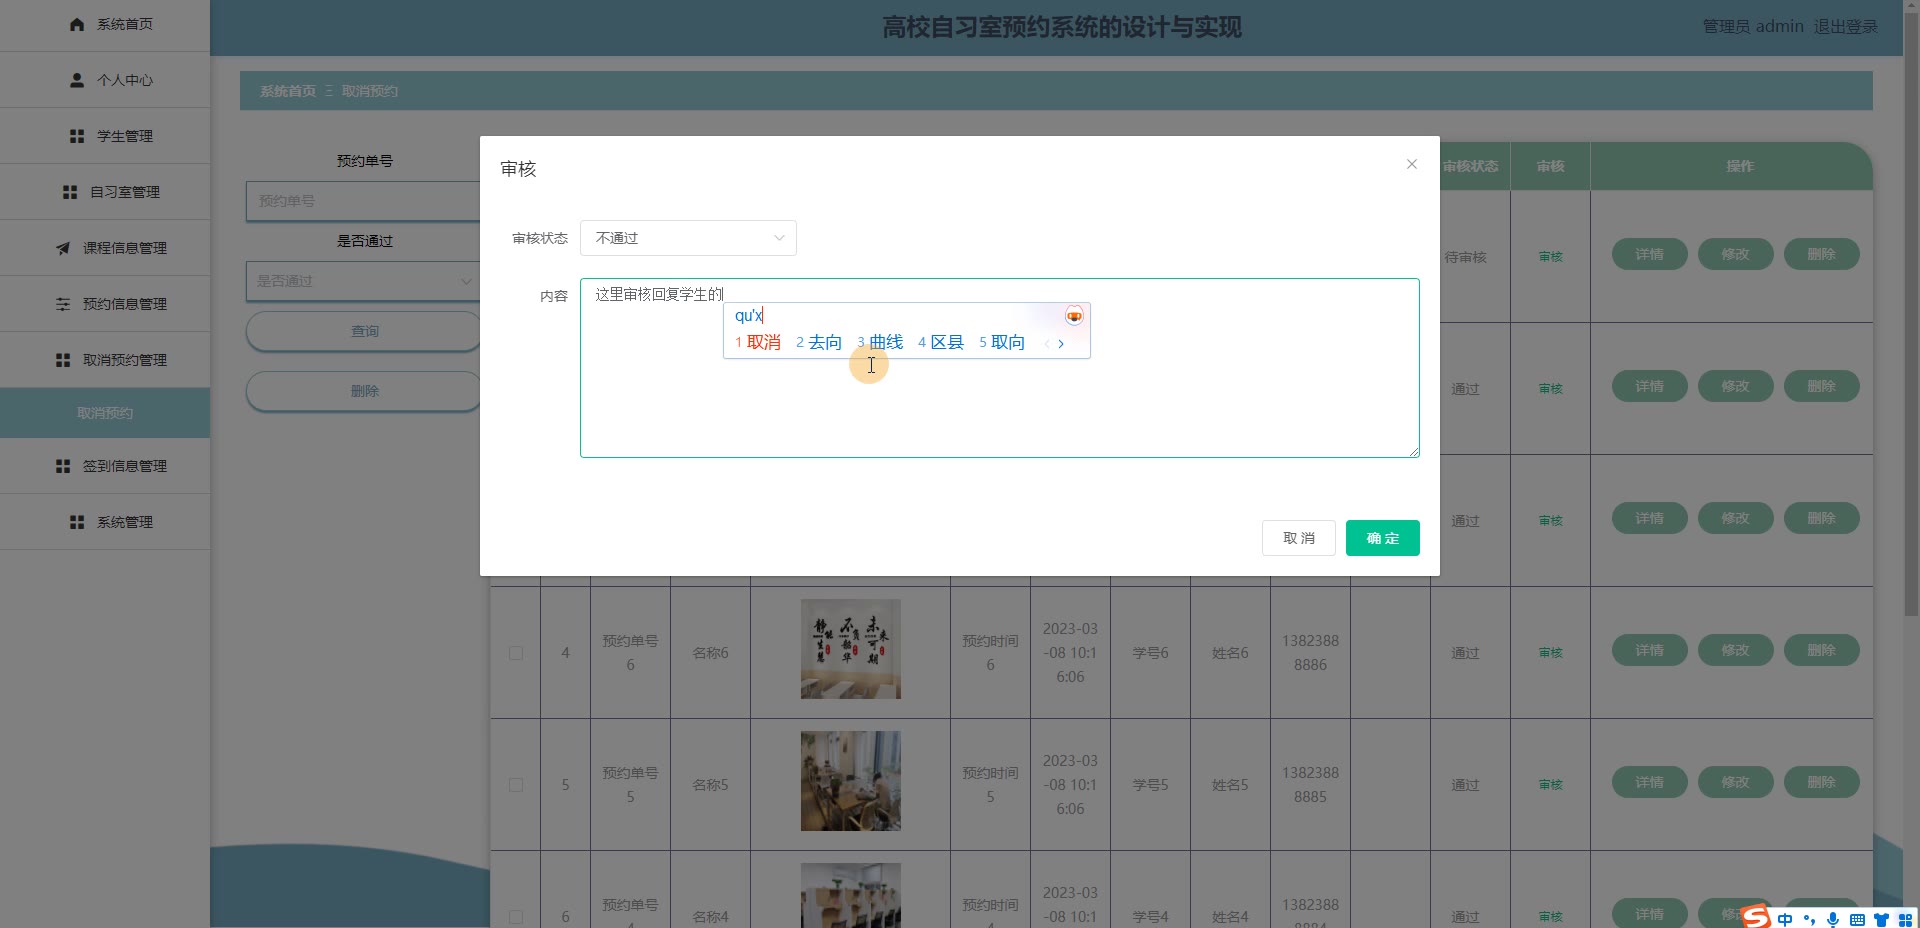Click the grid icon beside 自习室管理
The height and width of the screenshot is (928, 1920).
70,192
